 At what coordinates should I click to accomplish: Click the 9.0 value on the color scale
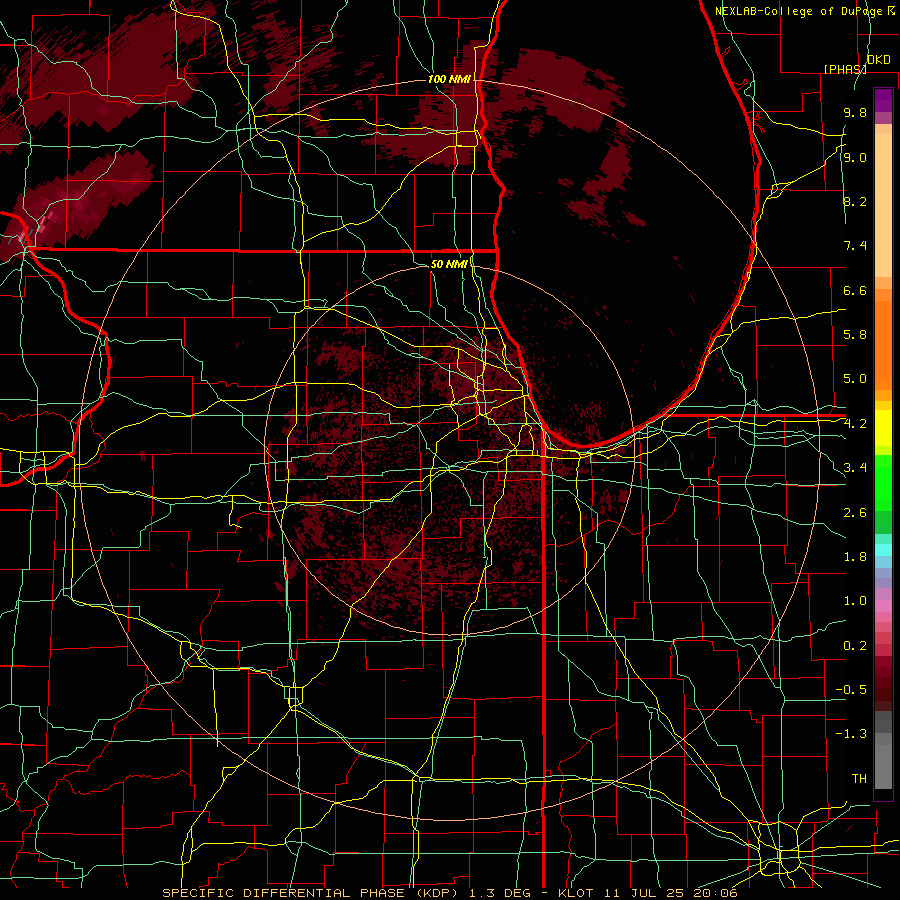coord(855,158)
